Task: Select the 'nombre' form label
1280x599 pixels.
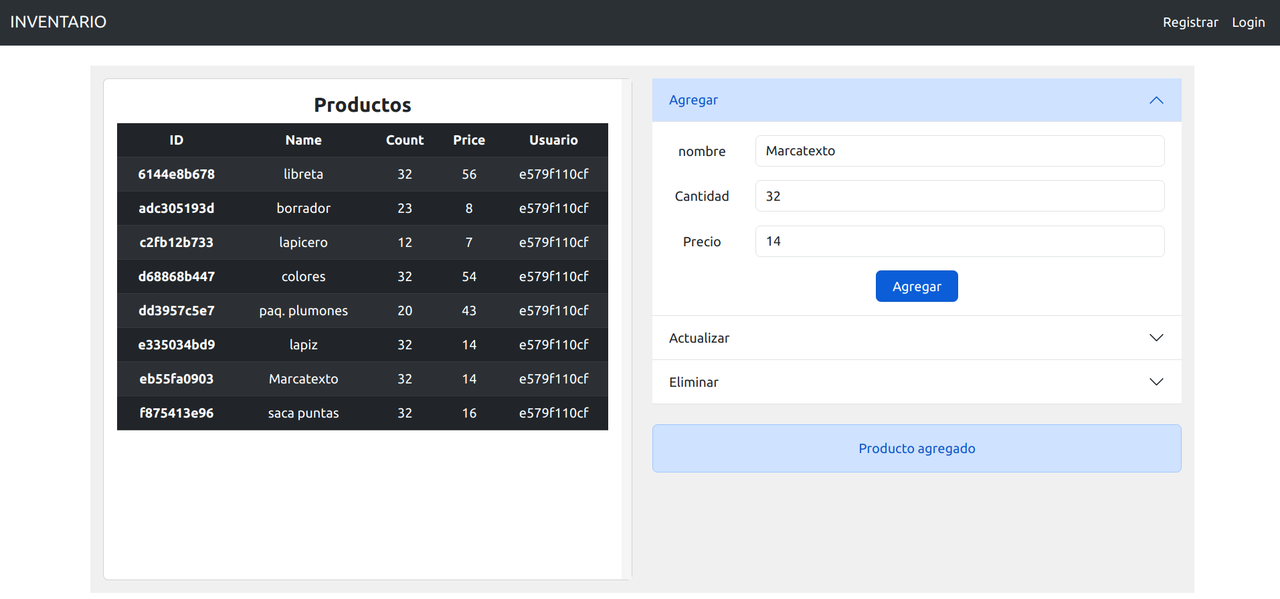Action: pyautogui.click(x=702, y=151)
